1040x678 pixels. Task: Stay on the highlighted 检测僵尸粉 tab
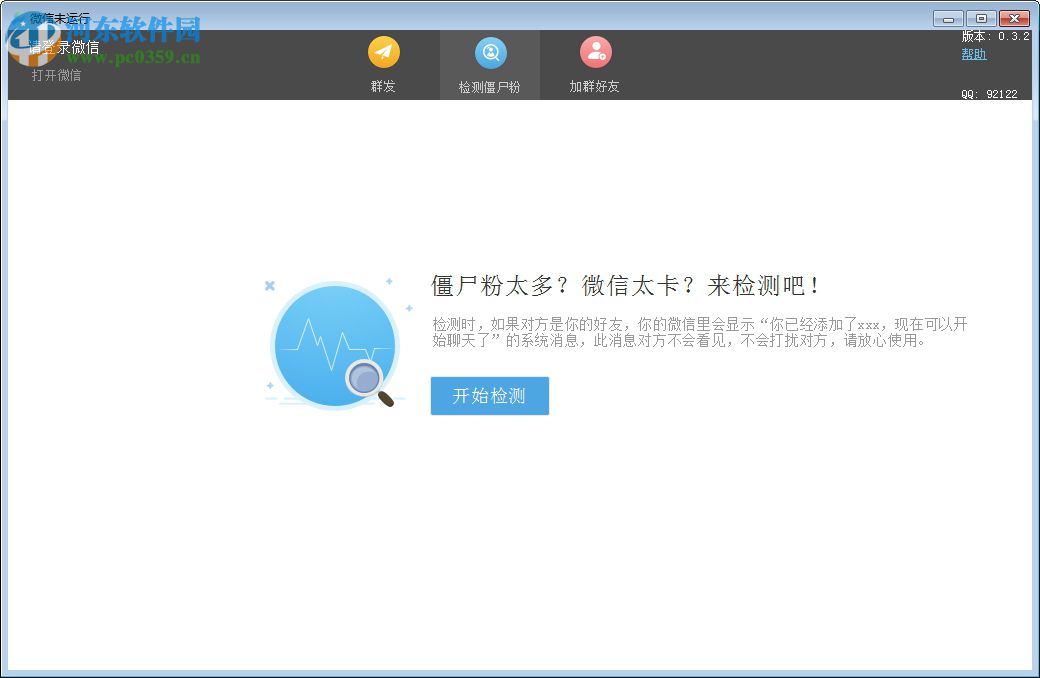[x=490, y=64]
